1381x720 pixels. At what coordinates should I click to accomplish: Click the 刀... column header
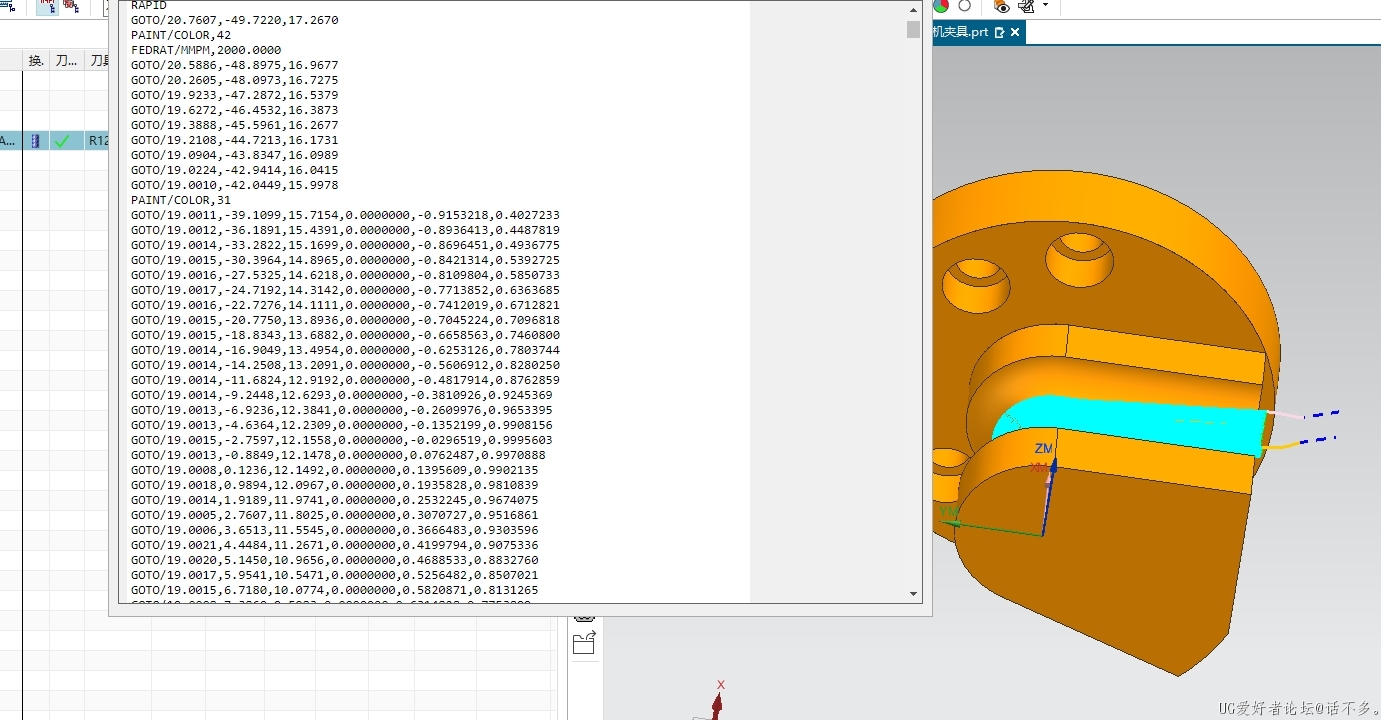66,61
